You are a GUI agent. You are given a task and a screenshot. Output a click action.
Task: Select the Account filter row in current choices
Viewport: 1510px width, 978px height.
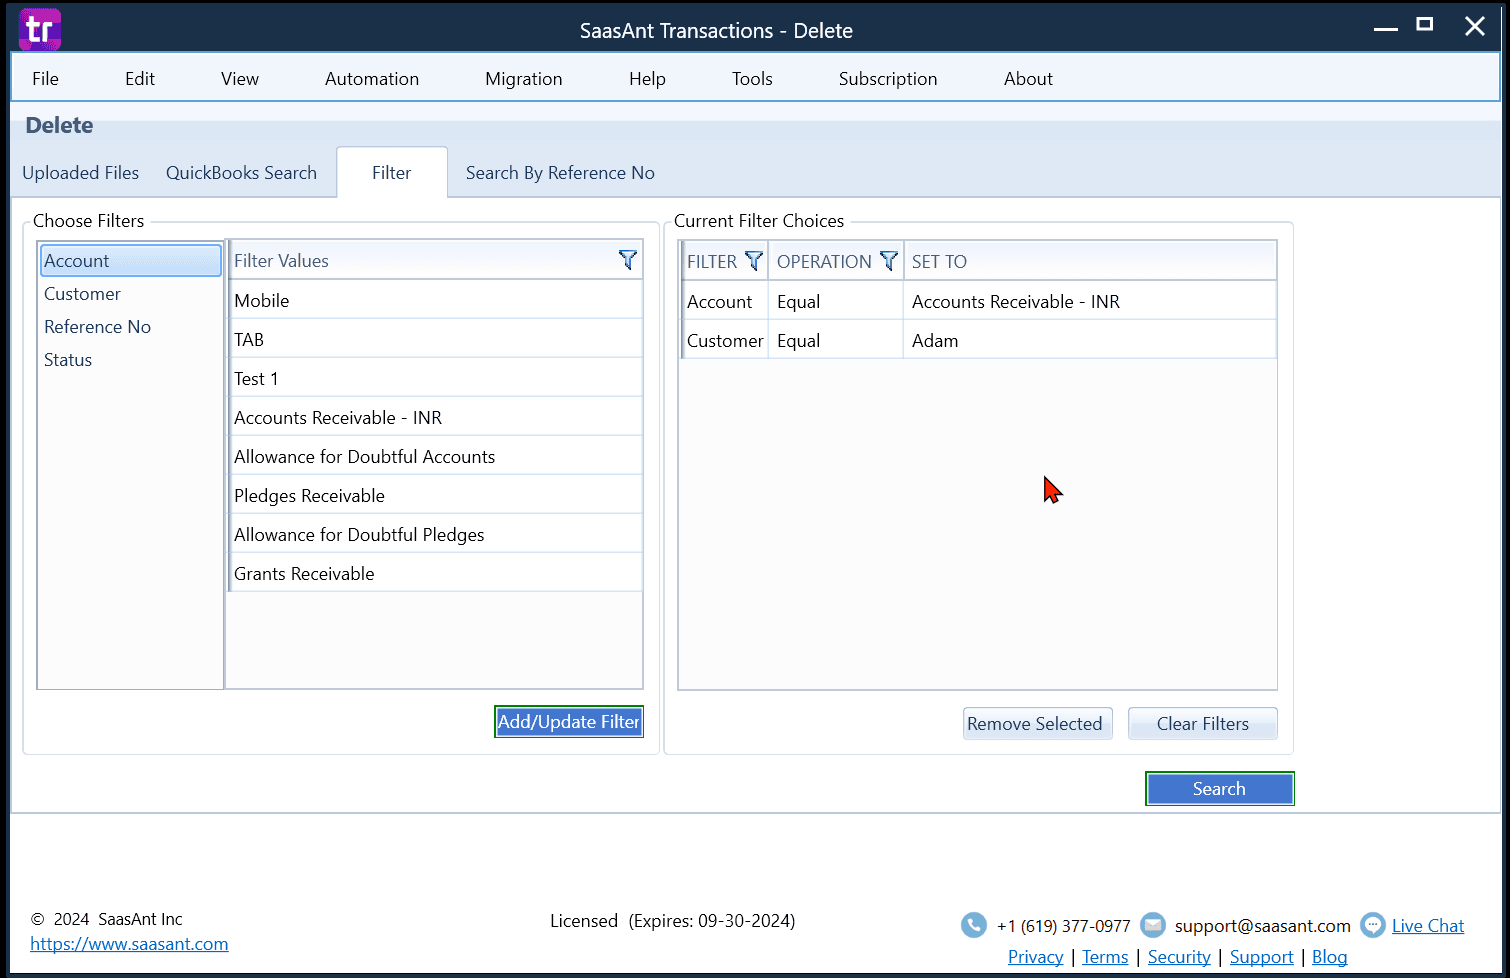(979, 301)
